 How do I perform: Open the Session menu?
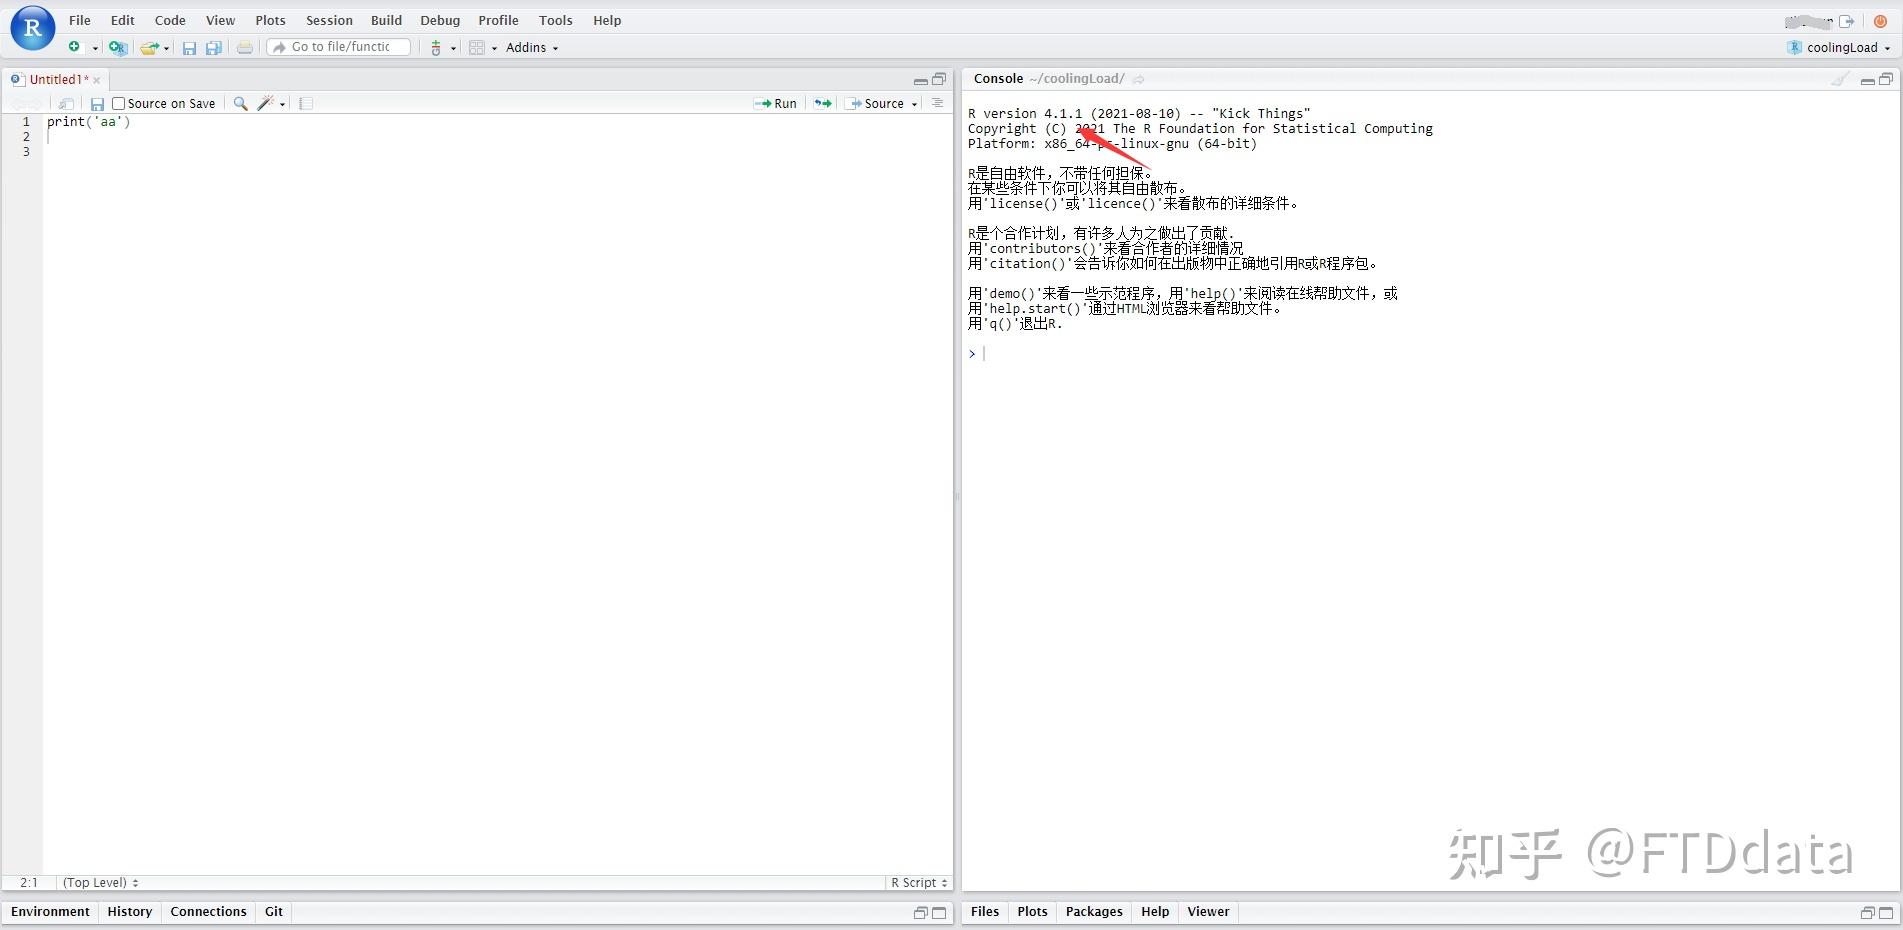tap(328, 20)
